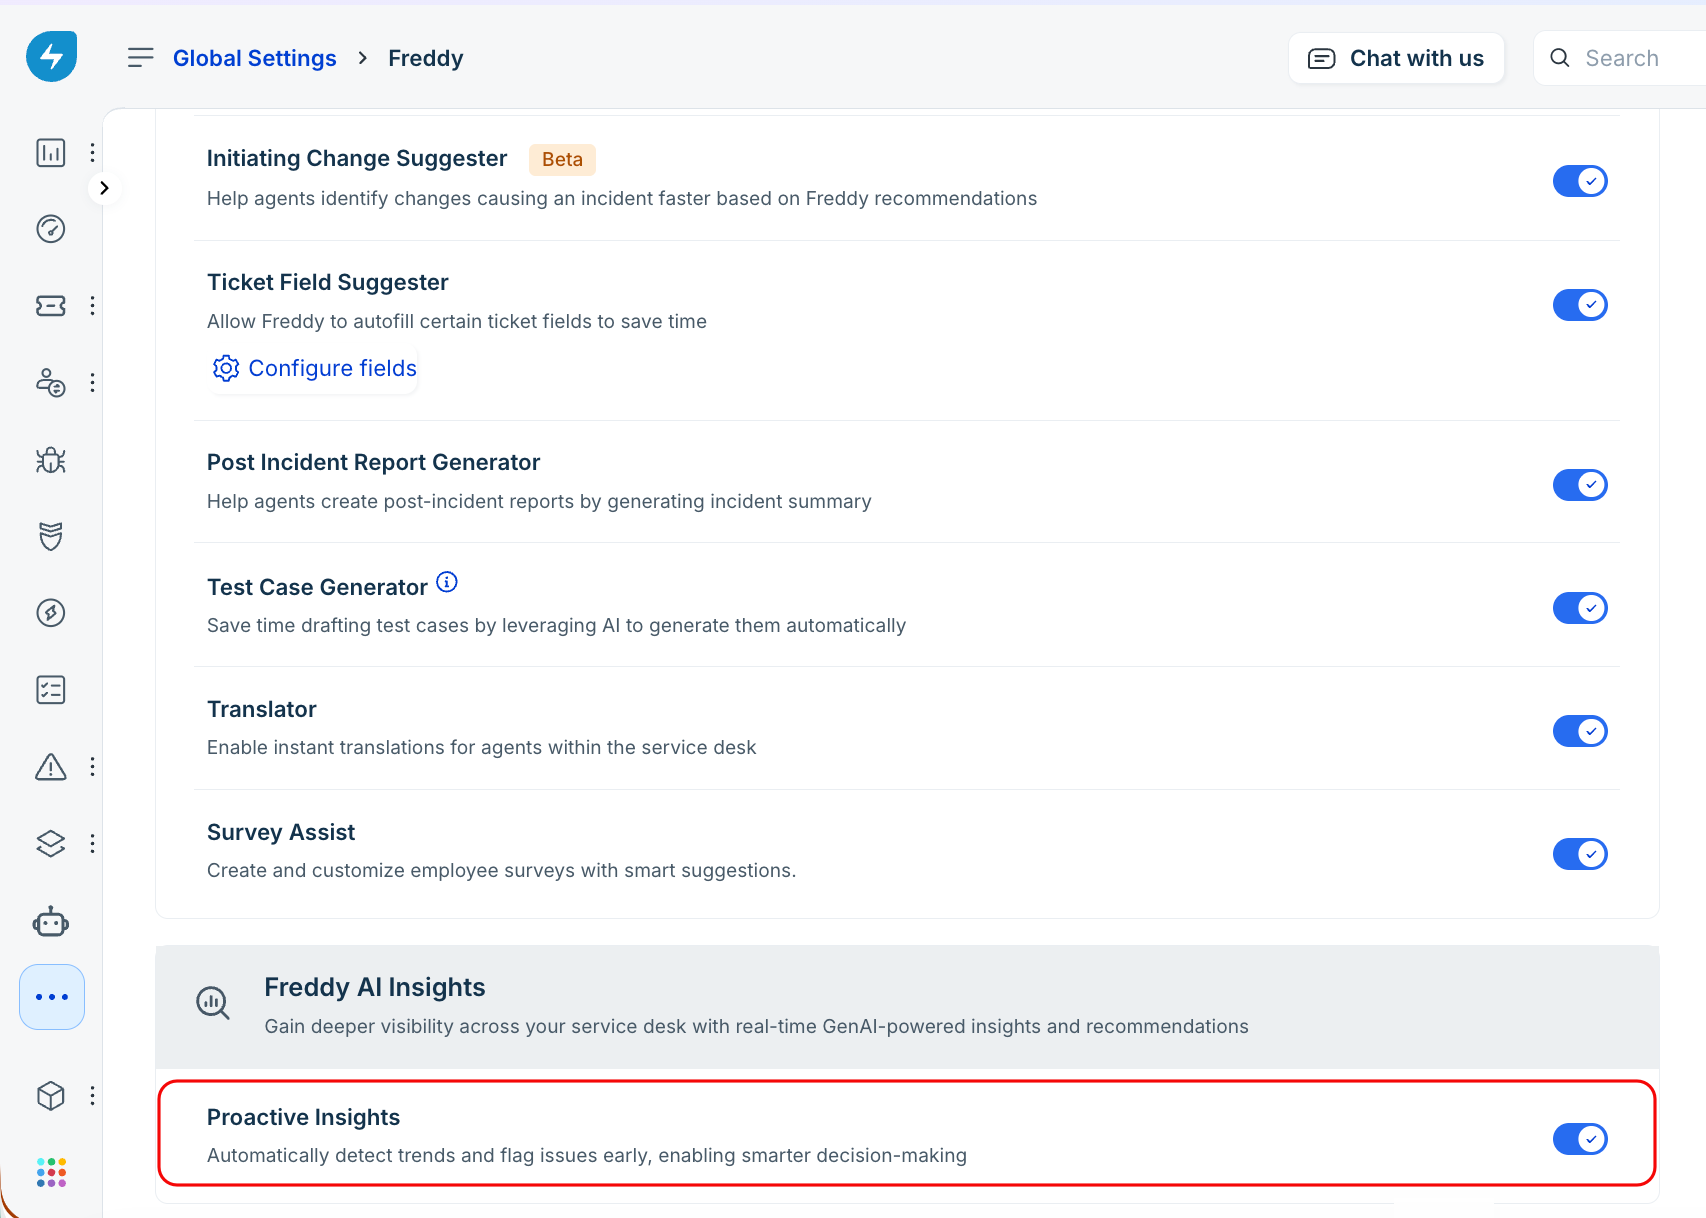
Task: Click the Freddy breadcrumb item
Action: [426, 58]
